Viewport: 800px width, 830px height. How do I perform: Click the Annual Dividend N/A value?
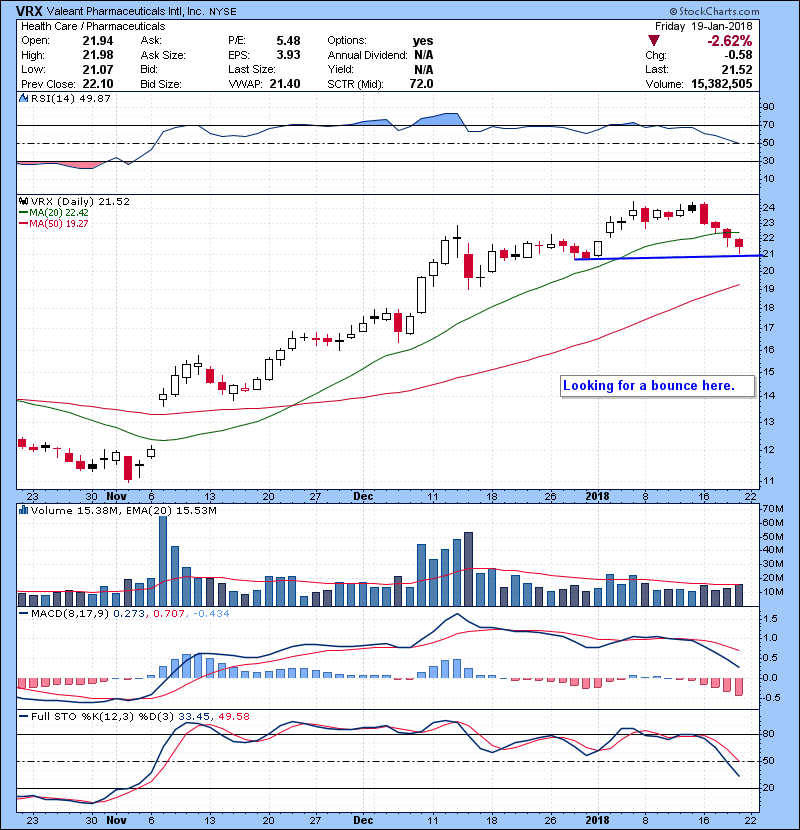click(x=424, y=55)
